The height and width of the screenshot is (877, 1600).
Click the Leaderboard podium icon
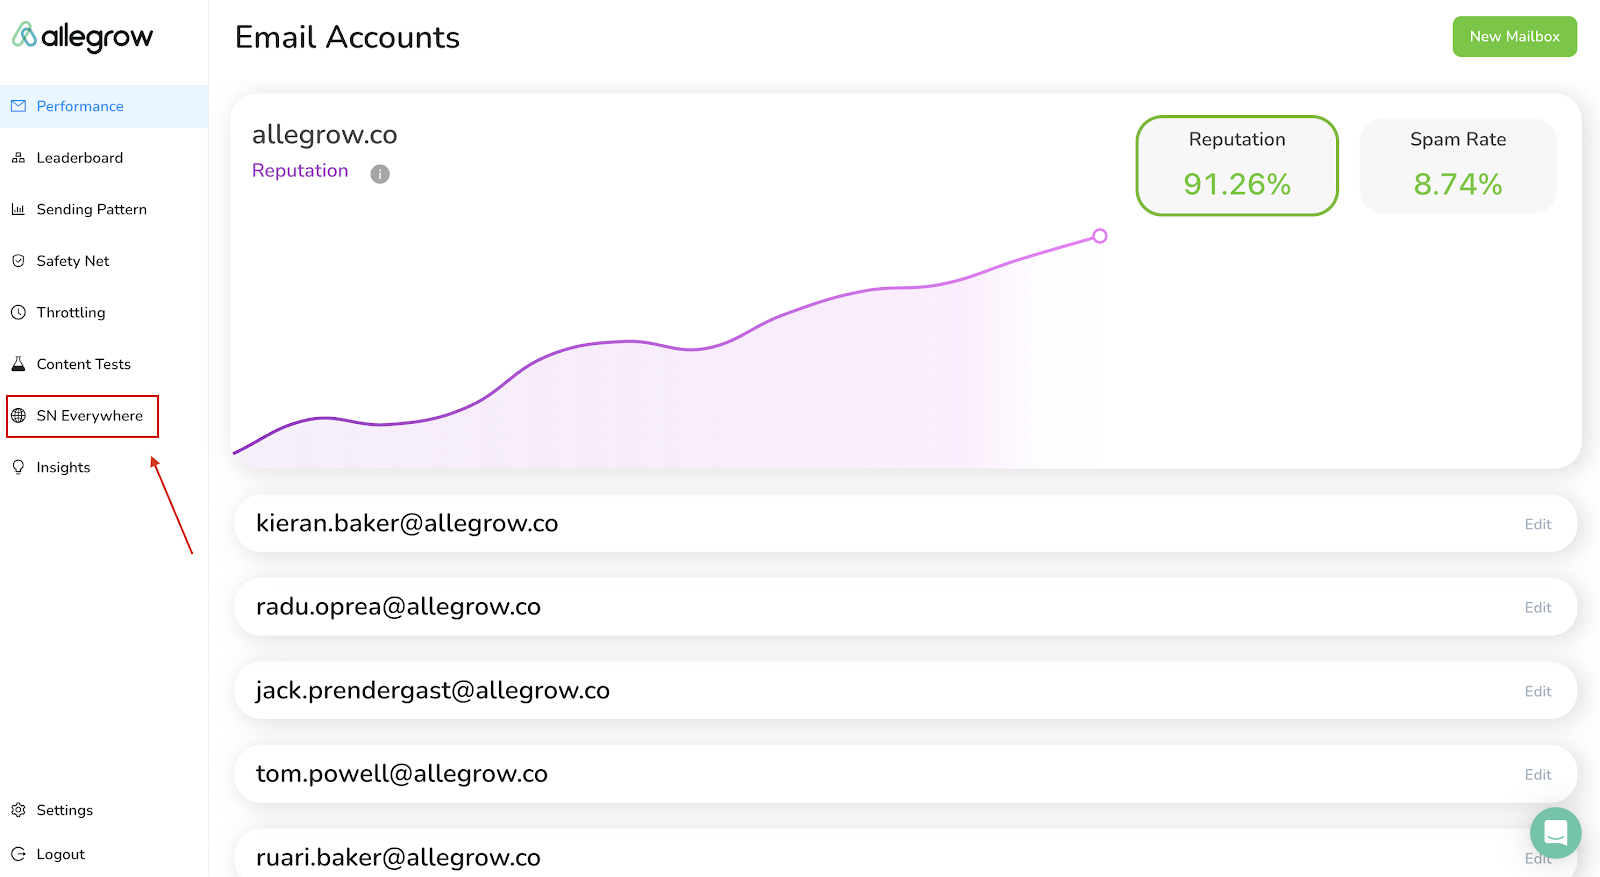point(18,158)
